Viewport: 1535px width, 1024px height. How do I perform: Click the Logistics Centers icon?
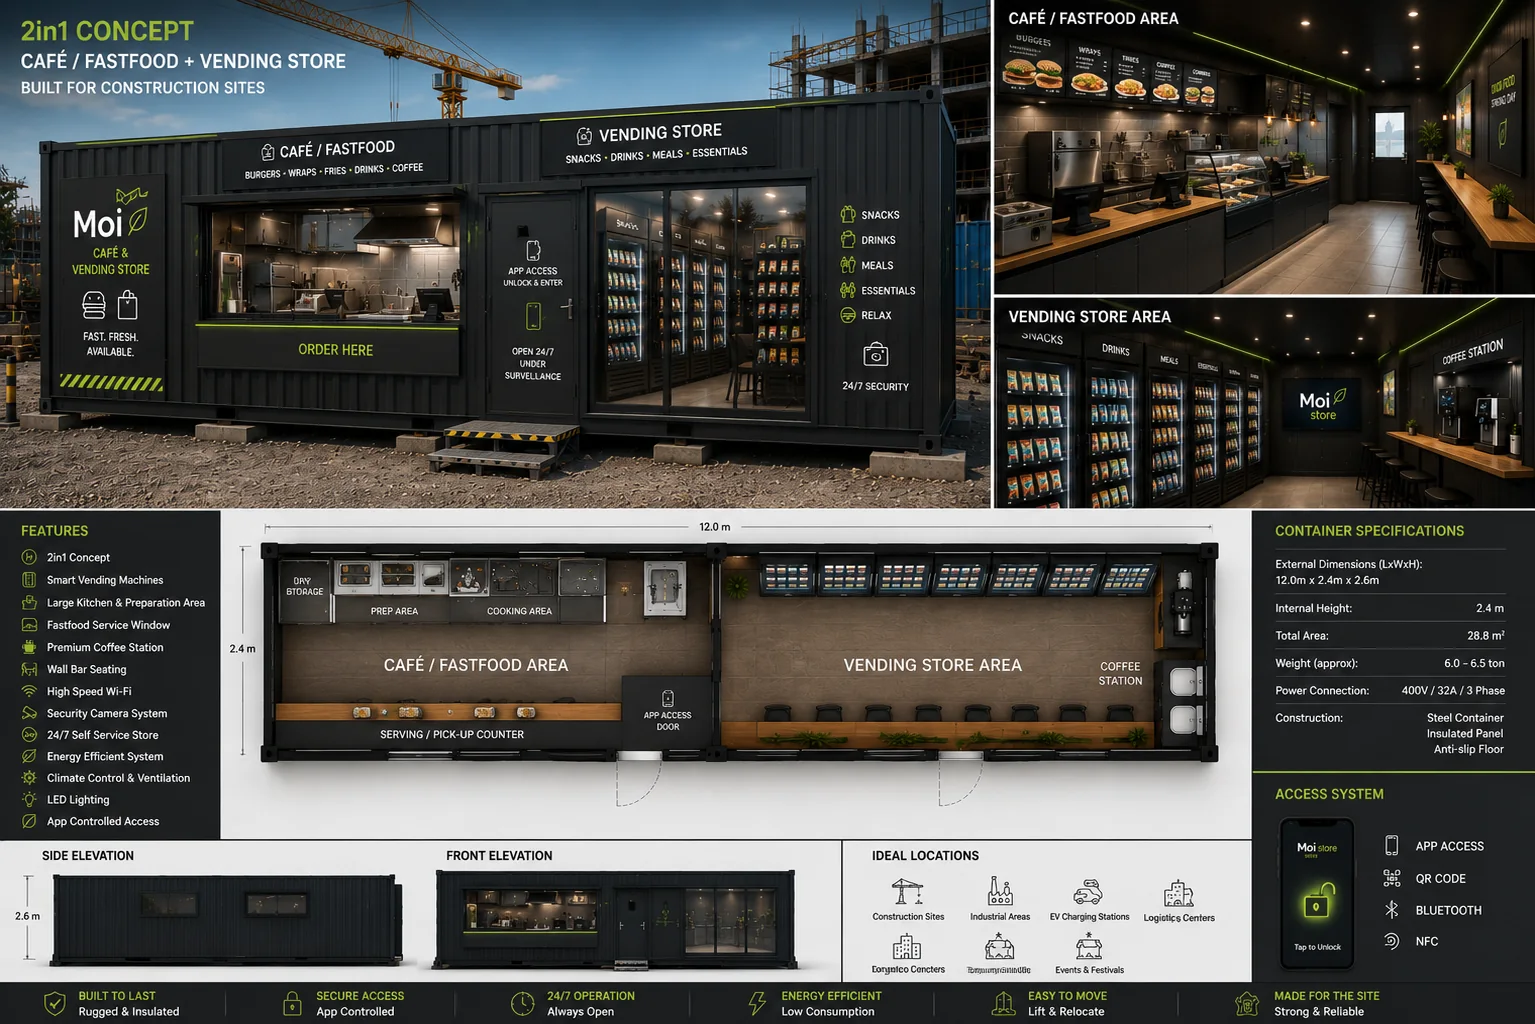click(1179, 893)
